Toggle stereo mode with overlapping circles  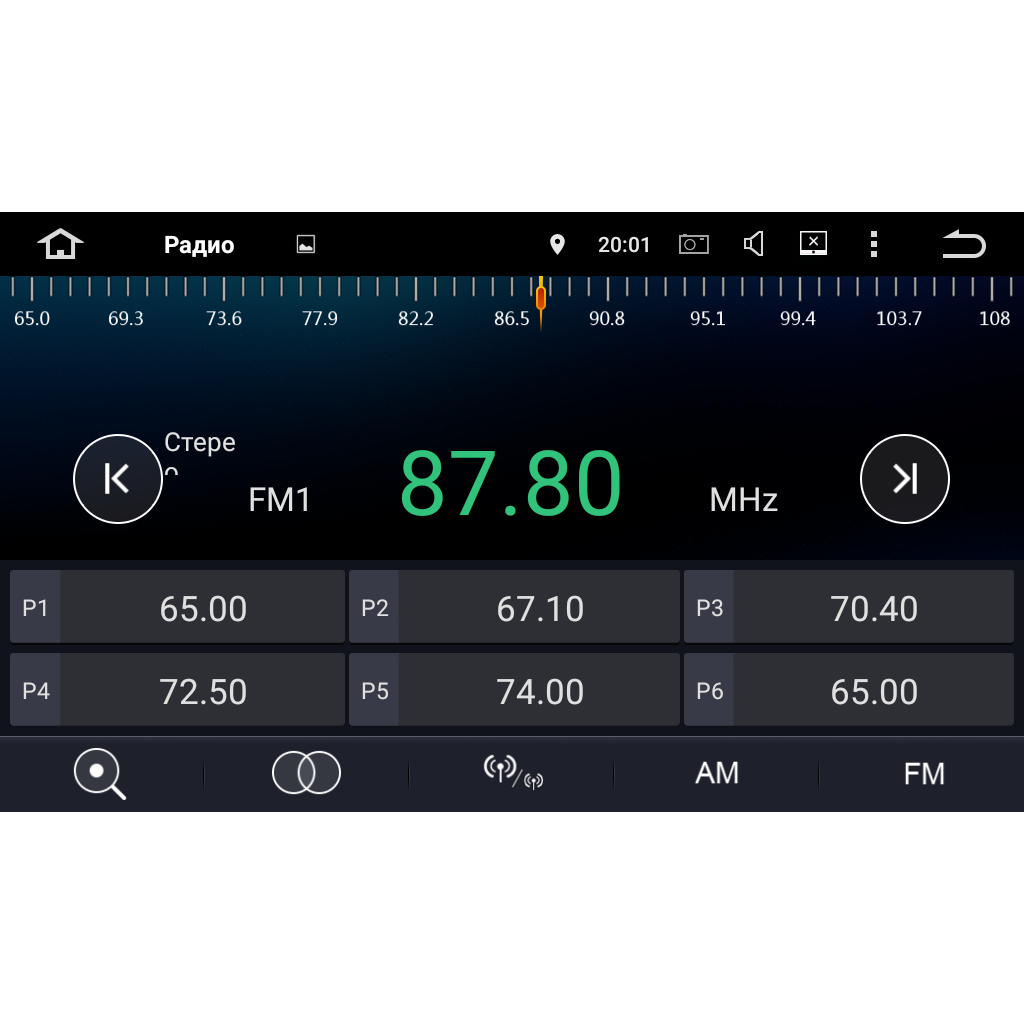[306, 774]
